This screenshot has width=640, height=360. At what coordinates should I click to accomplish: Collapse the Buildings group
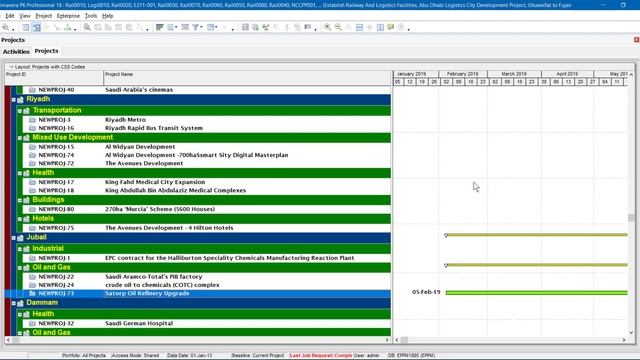click(x=20, y=200)
